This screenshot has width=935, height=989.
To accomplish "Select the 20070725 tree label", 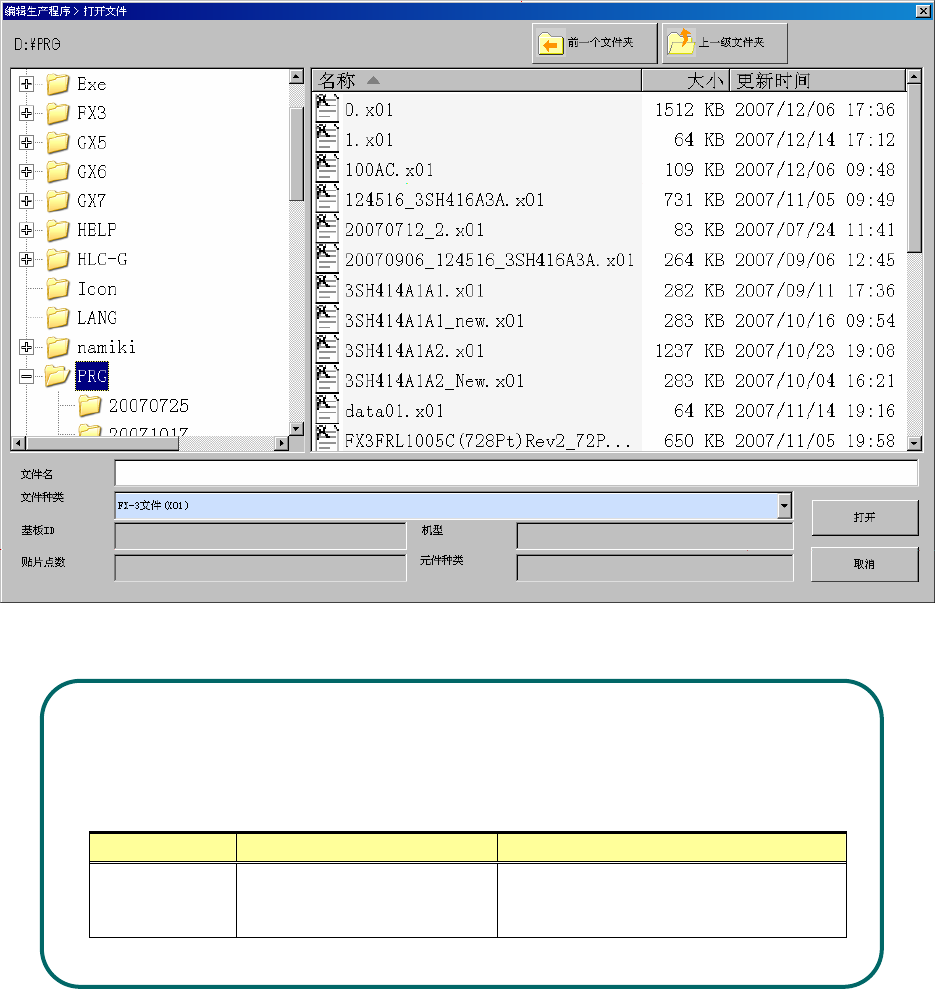I will point(149,406).
